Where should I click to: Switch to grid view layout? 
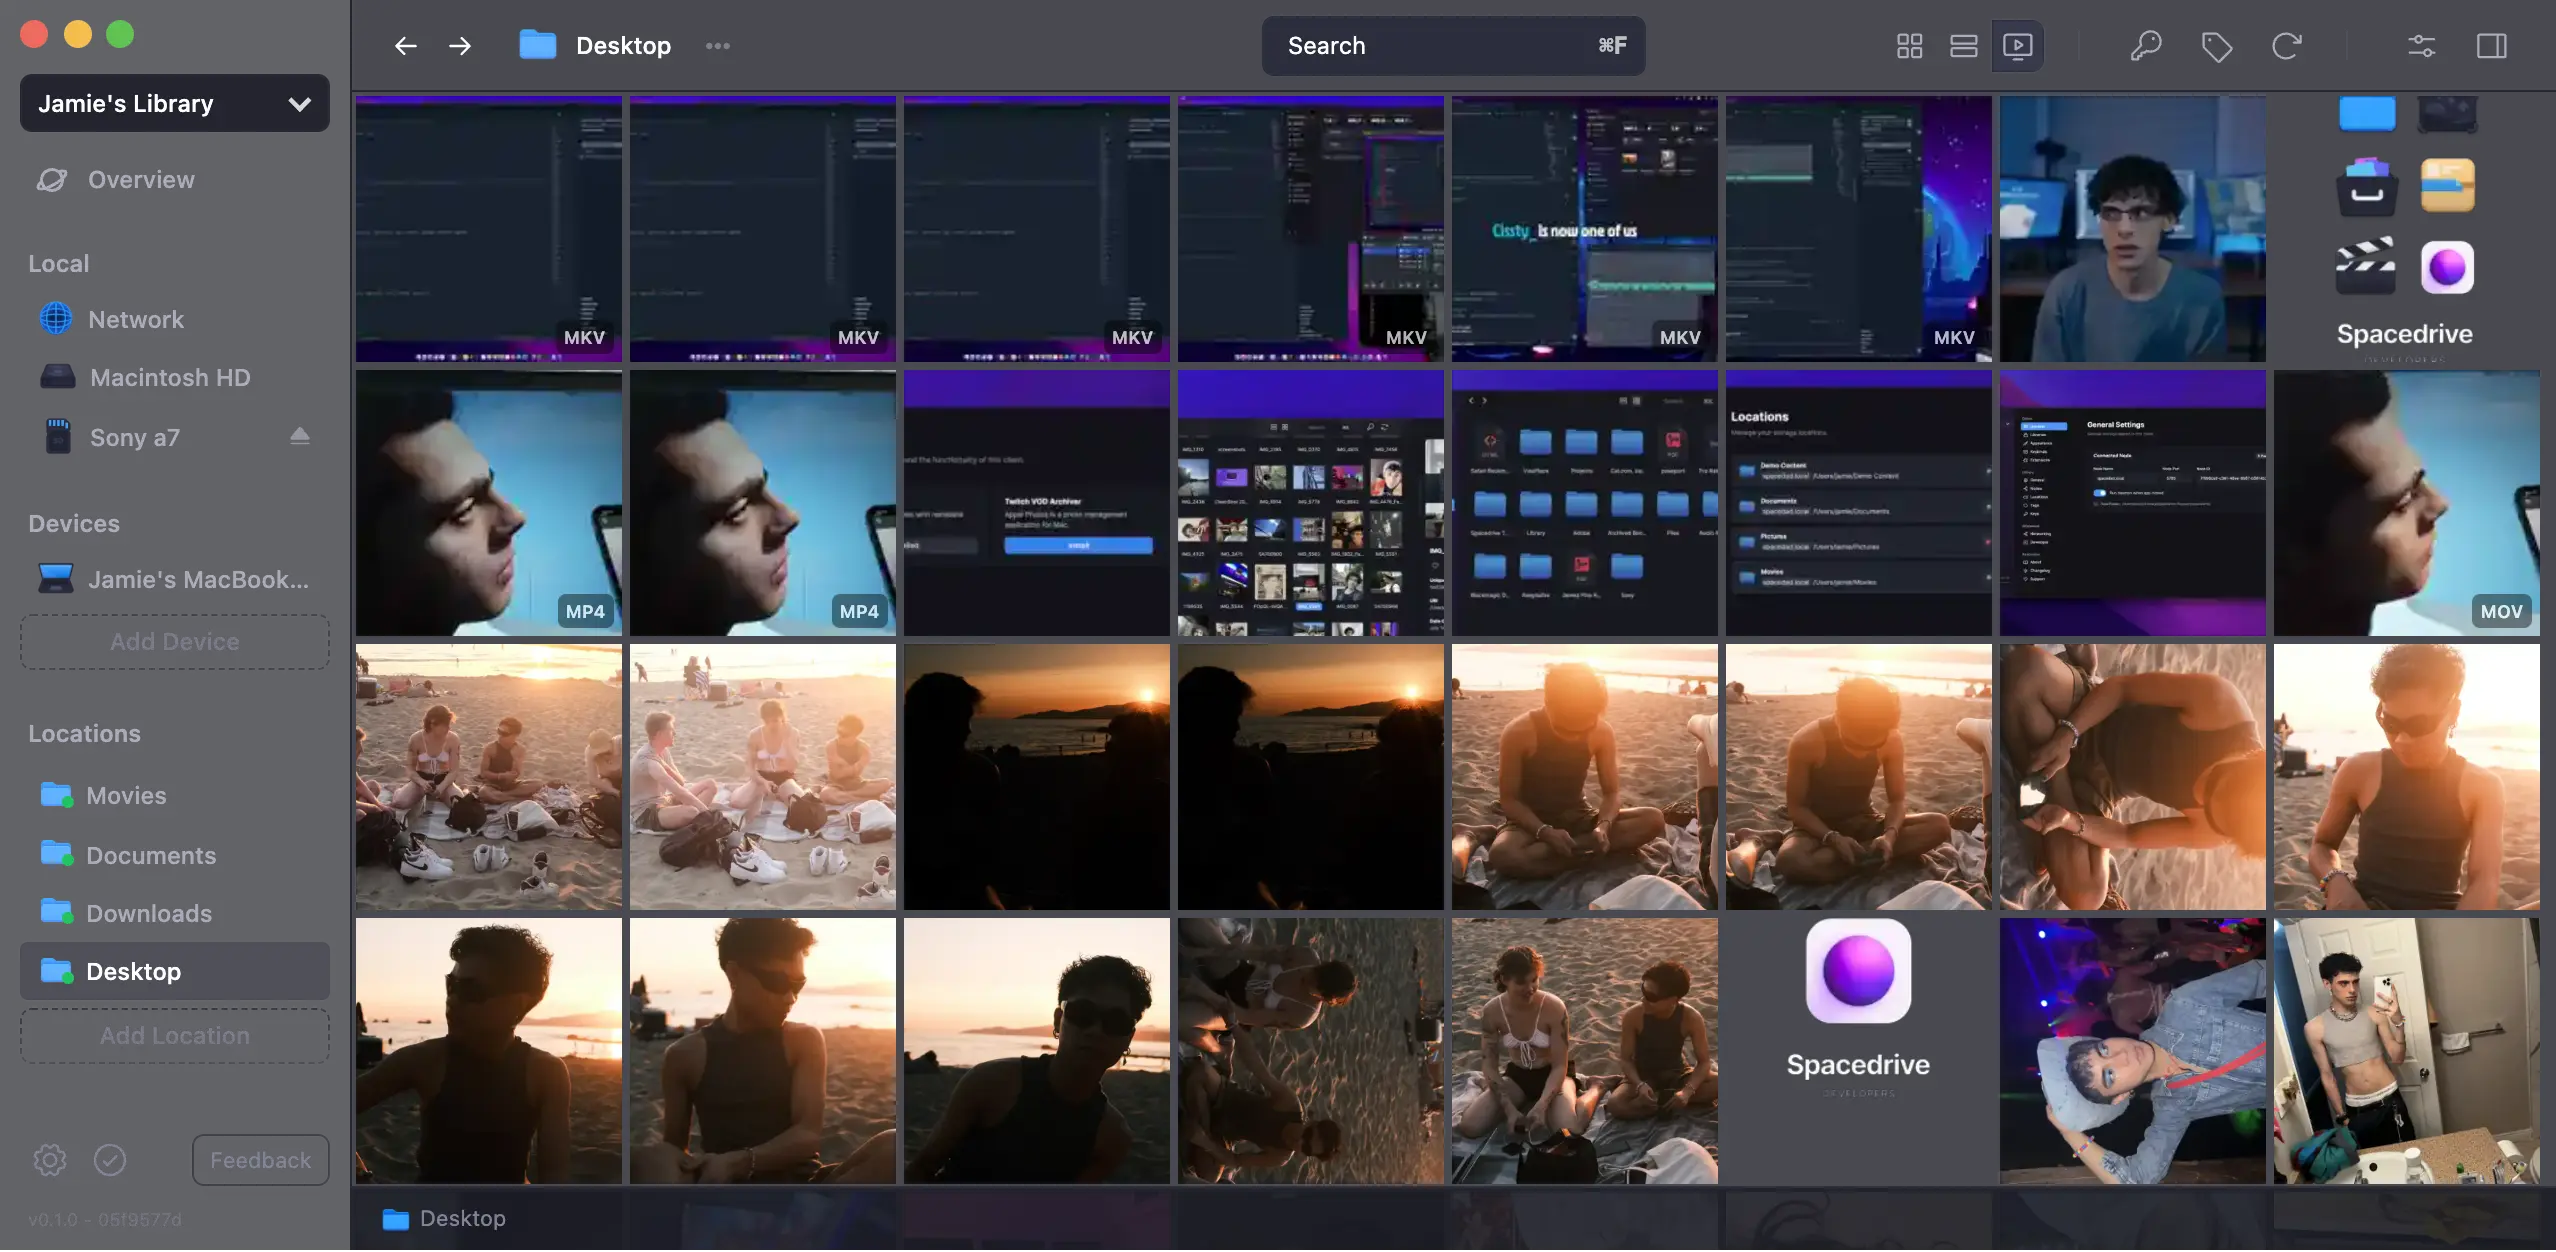pos(1909,46)
